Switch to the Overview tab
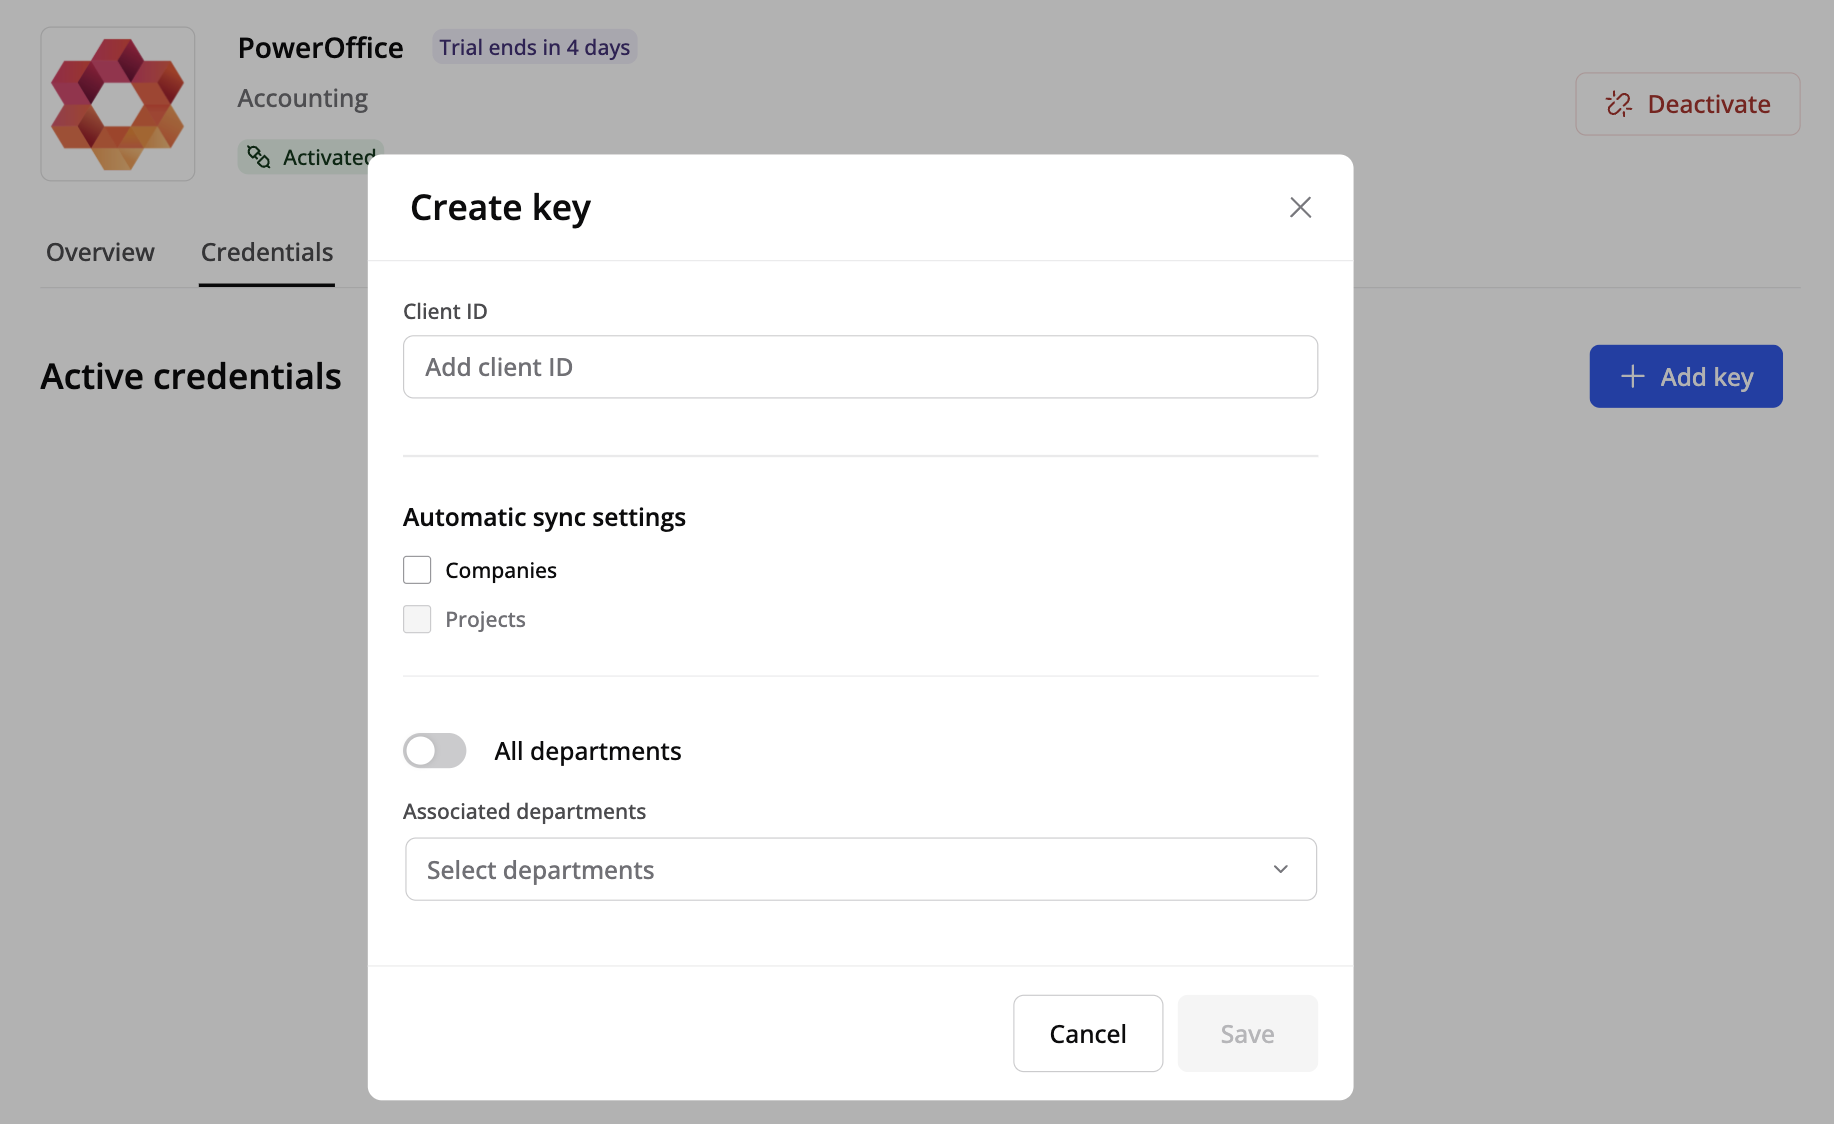1834x1124 pixels. (100, 252)
